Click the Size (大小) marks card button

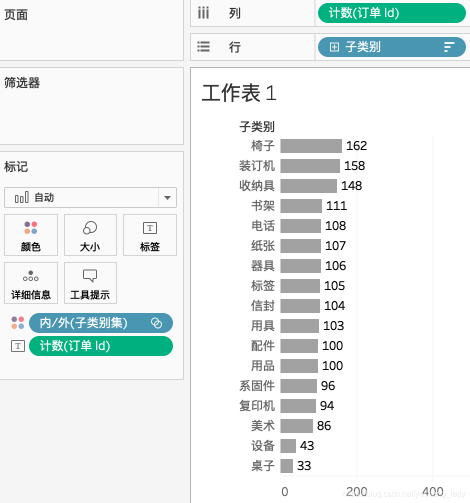click(x=90, y=235)
